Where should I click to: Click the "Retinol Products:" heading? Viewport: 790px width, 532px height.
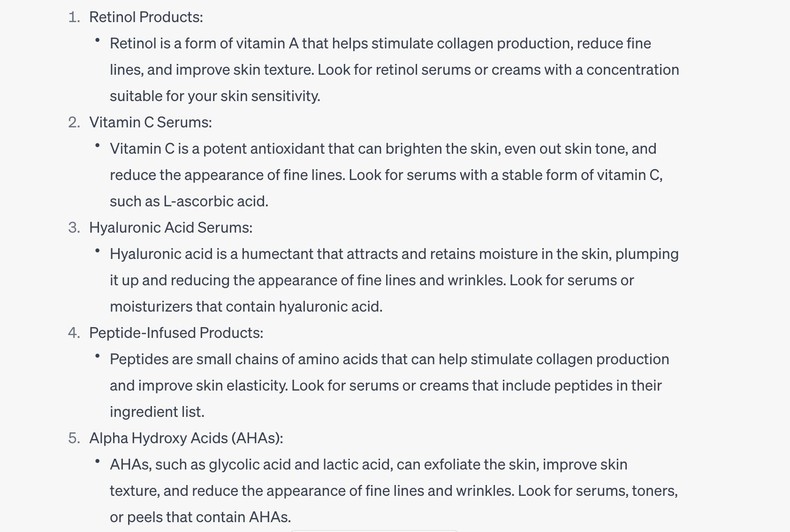(145, 17)
